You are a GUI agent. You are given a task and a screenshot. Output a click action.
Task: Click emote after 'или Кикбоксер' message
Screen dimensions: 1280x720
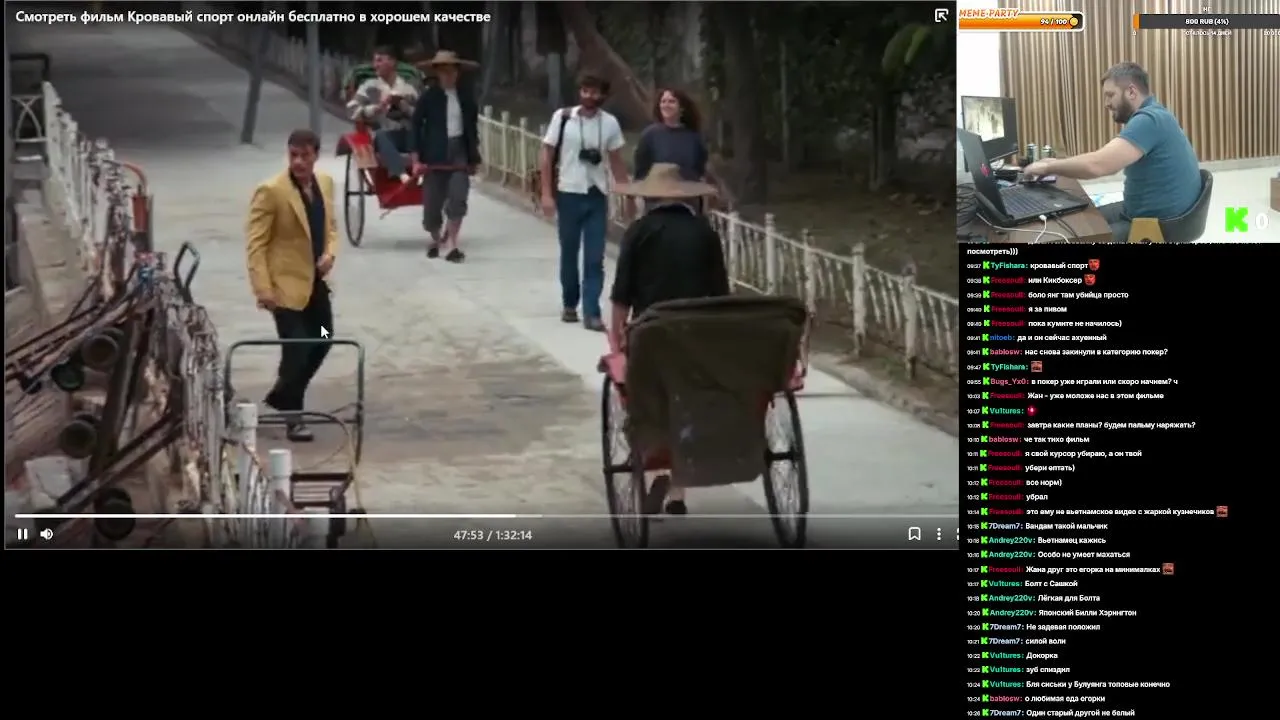pyautogui.click(x=1090, y=280)
